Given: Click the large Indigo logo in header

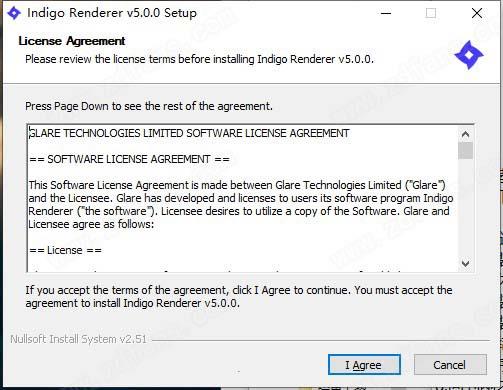Looking at the screenshot, I should tap(469, 55).
